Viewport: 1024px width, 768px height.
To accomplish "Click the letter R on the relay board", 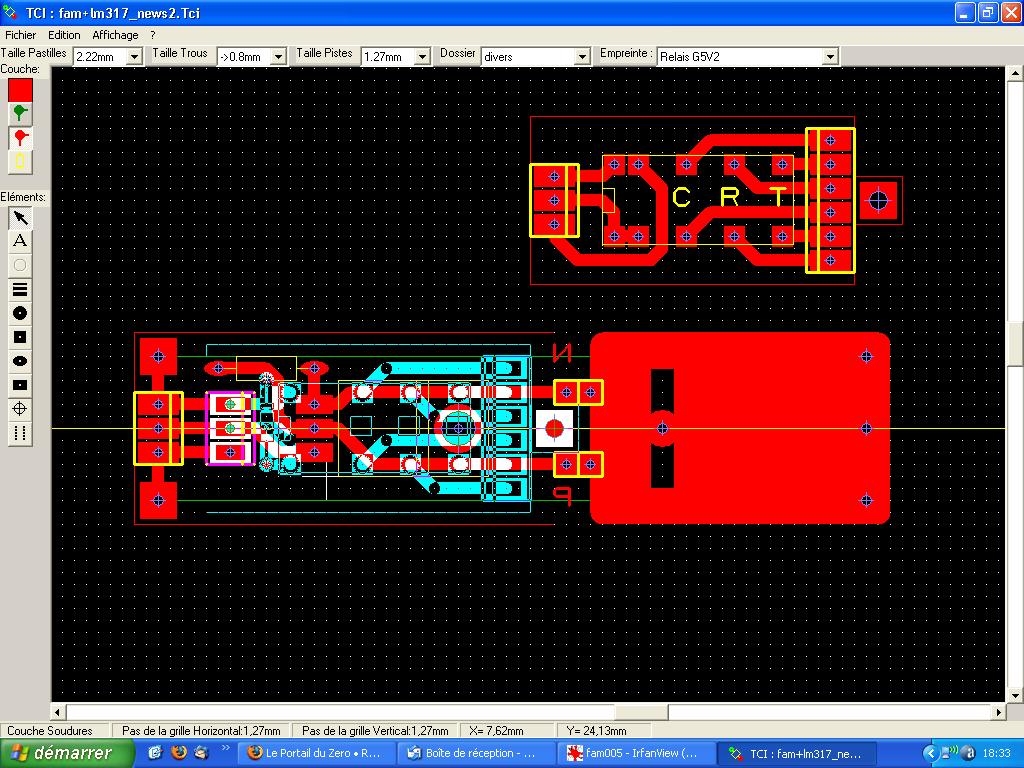I will click(x=729, y=197).
